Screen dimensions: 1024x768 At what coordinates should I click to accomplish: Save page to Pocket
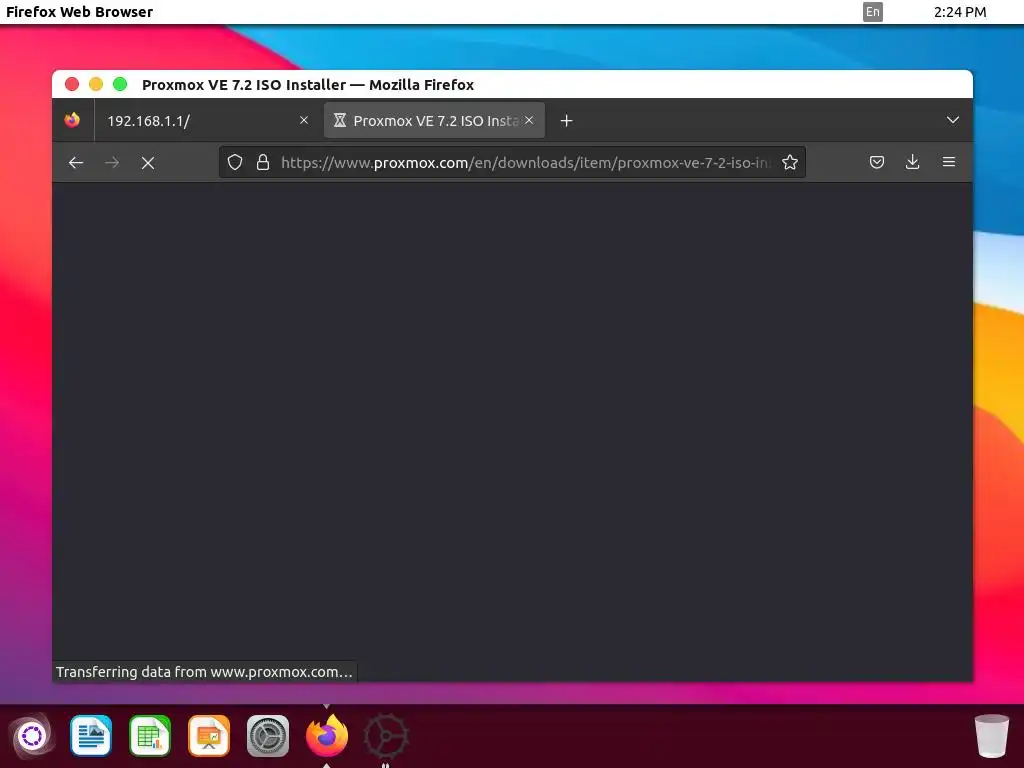pos(876,162)
